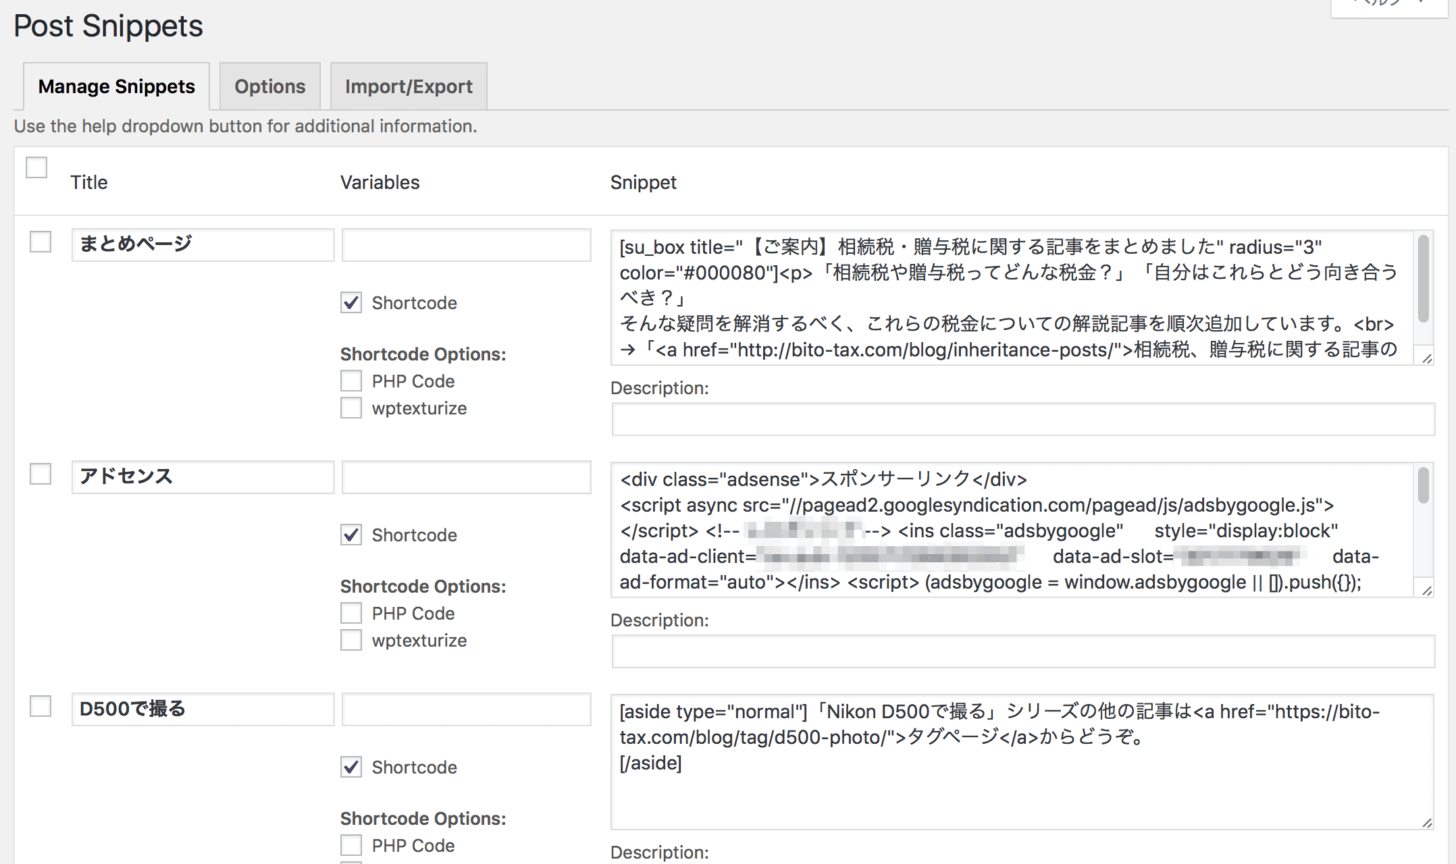Edit the まとめページ title field
Image resolution: width=1456 pixels, height=864 pixels.
(203, 245)
